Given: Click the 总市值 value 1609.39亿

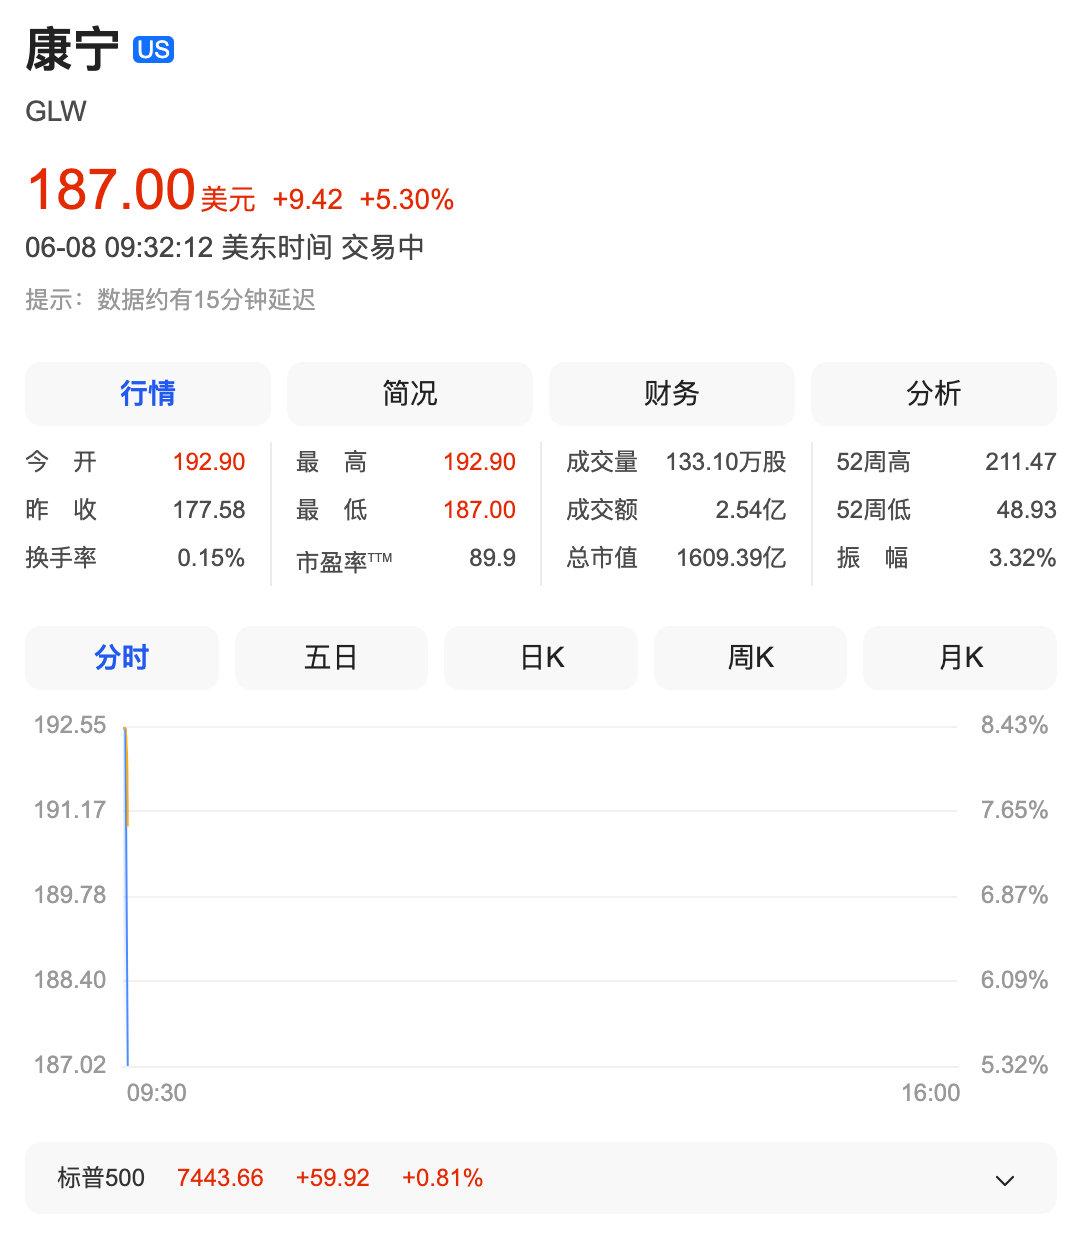Looking at the screenshot, I should [x=731, y=557].
